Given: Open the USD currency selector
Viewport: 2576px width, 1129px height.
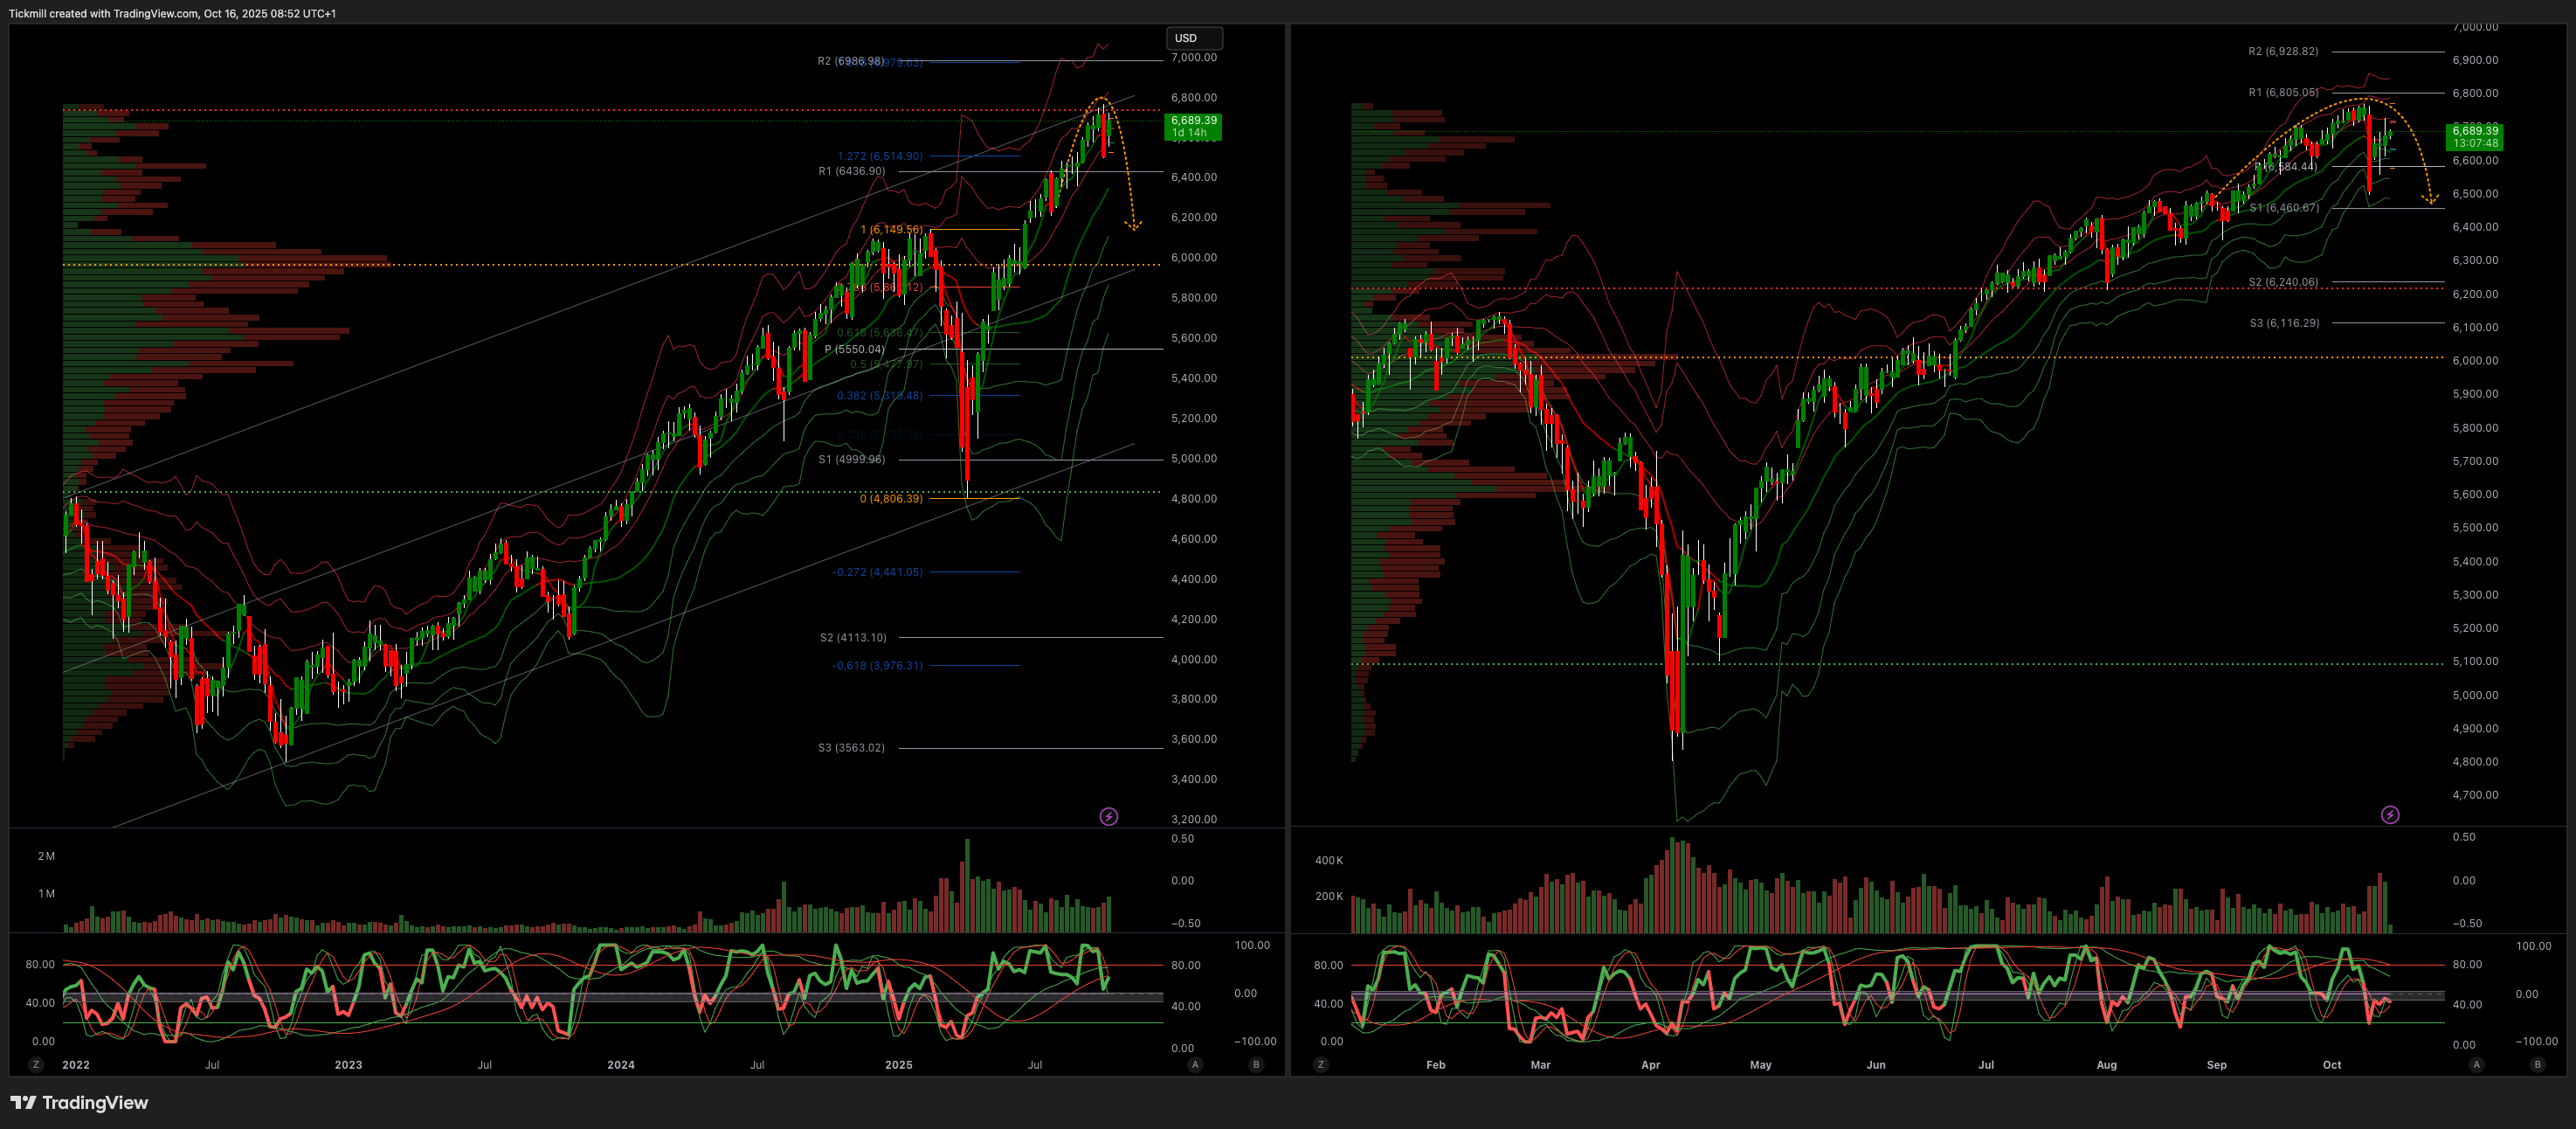Looking at the screenshot, I should click(x=1194, y=38).
